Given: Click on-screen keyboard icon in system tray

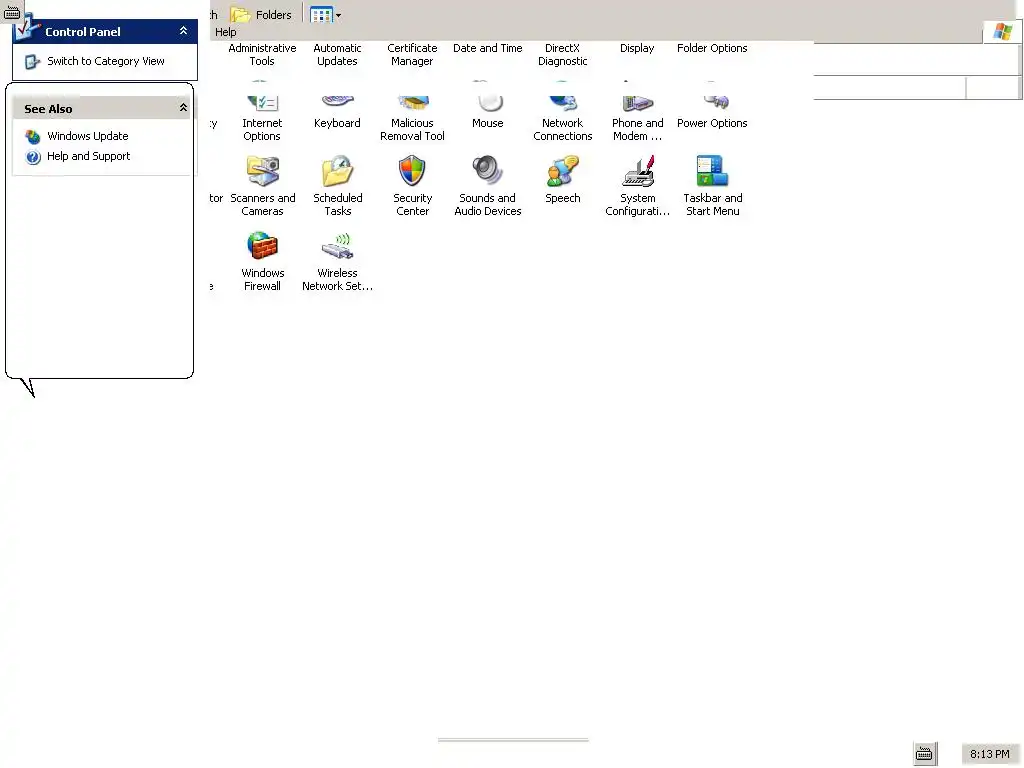Looking at the screenshot, I should point(923,754).
